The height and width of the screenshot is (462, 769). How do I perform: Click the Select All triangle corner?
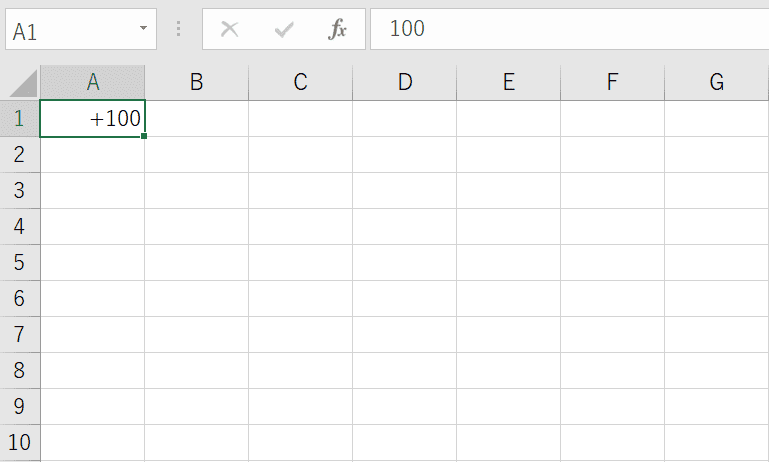tap(23, 83)
